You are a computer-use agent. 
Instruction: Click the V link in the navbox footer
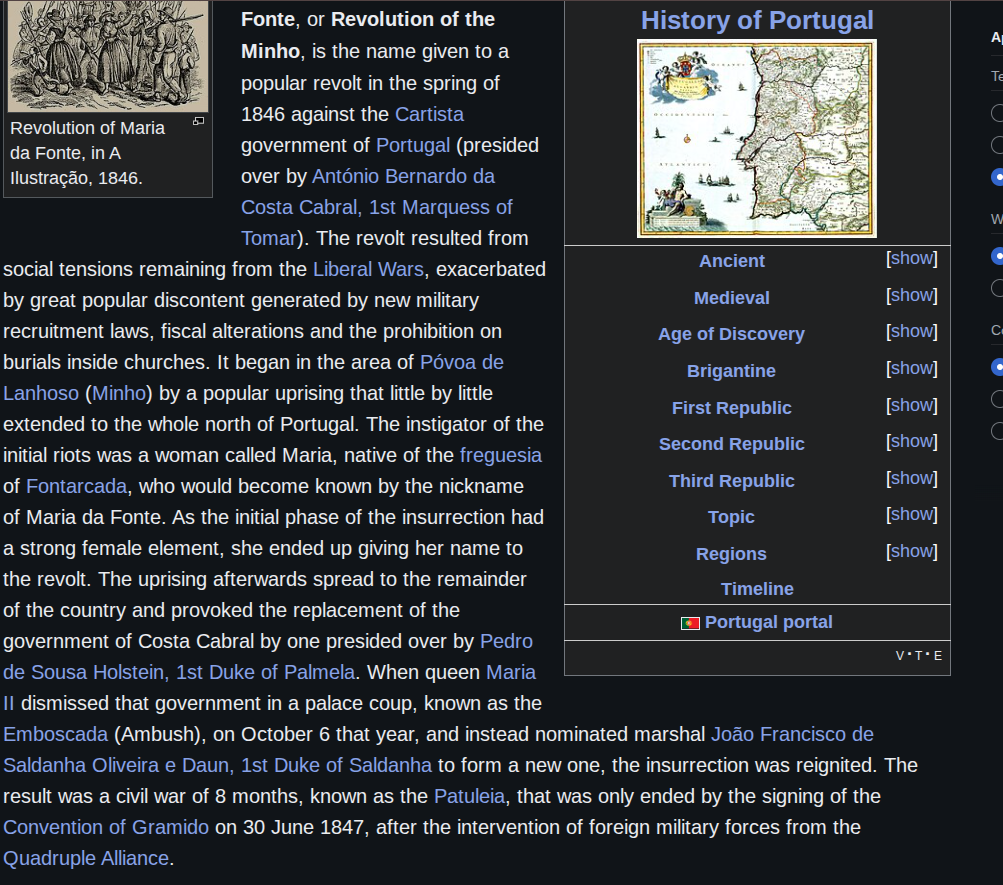900,655
